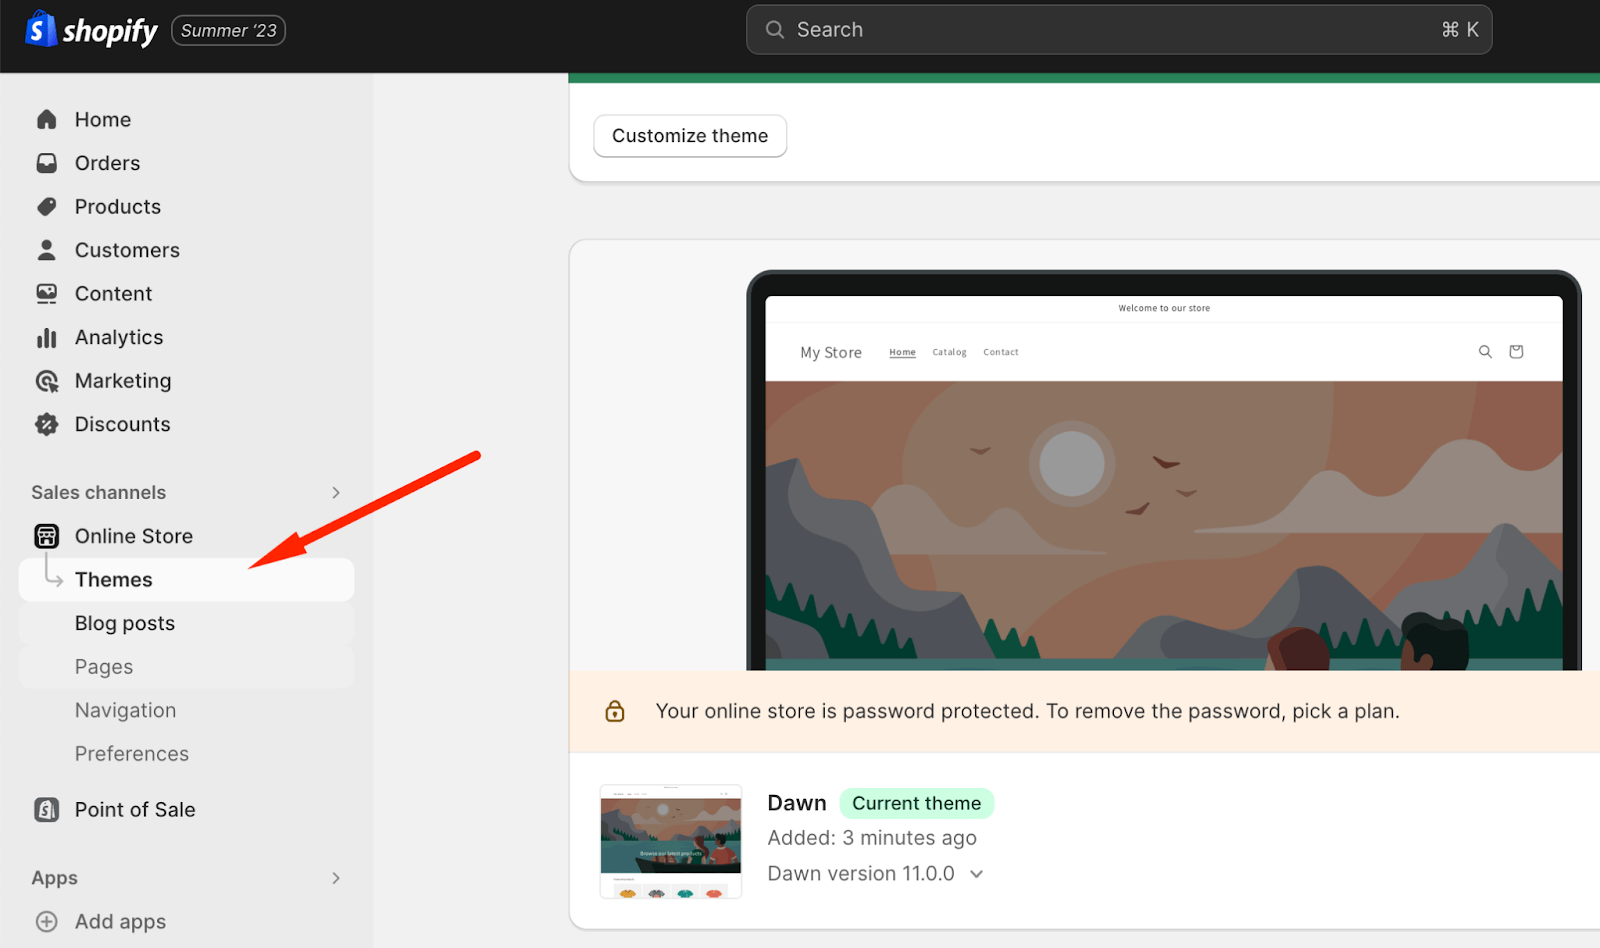1600x948 pixels.
Task: Select the Products icon
Action: (47, 206)
